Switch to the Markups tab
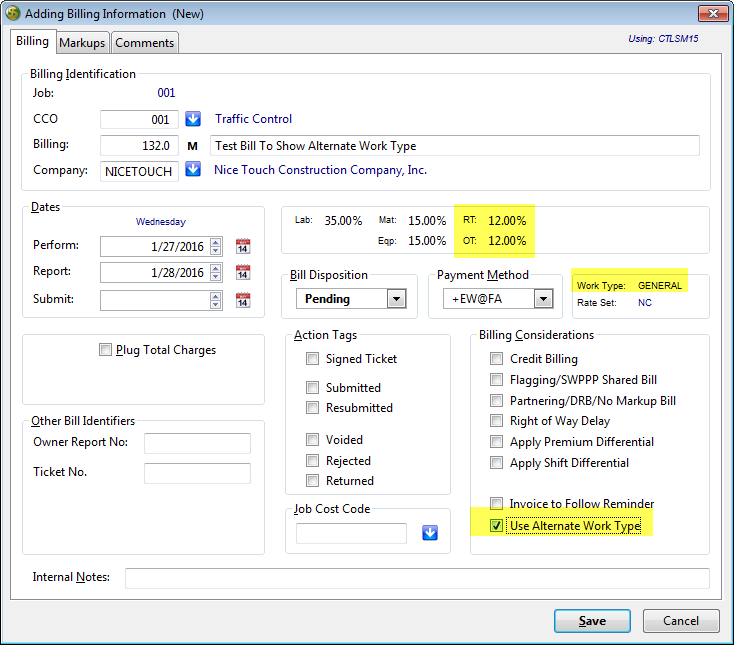The width and height of the screenshot is (734, 645). point(82,43)
